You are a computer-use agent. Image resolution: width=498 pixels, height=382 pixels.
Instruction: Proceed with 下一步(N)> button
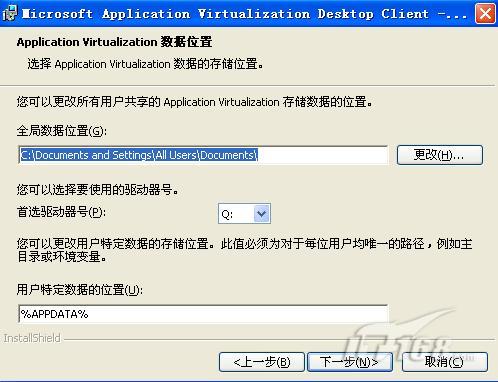pos(350,362)
